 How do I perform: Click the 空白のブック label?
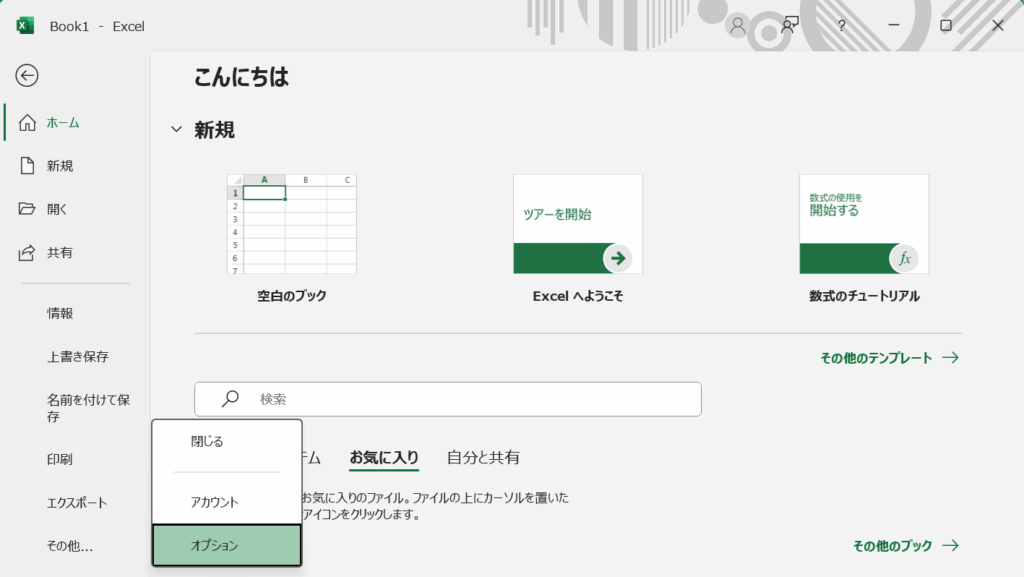click(x=292, y=296)
